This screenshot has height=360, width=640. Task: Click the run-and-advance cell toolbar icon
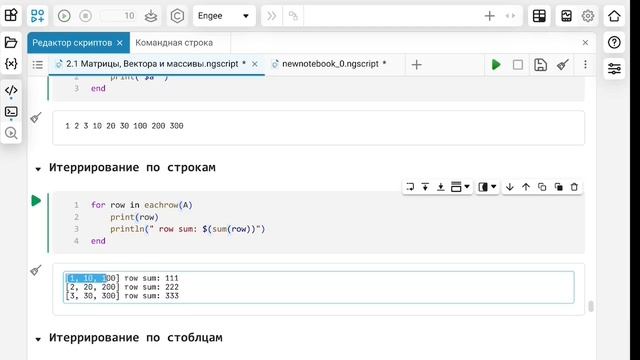[x=410, y=187]
